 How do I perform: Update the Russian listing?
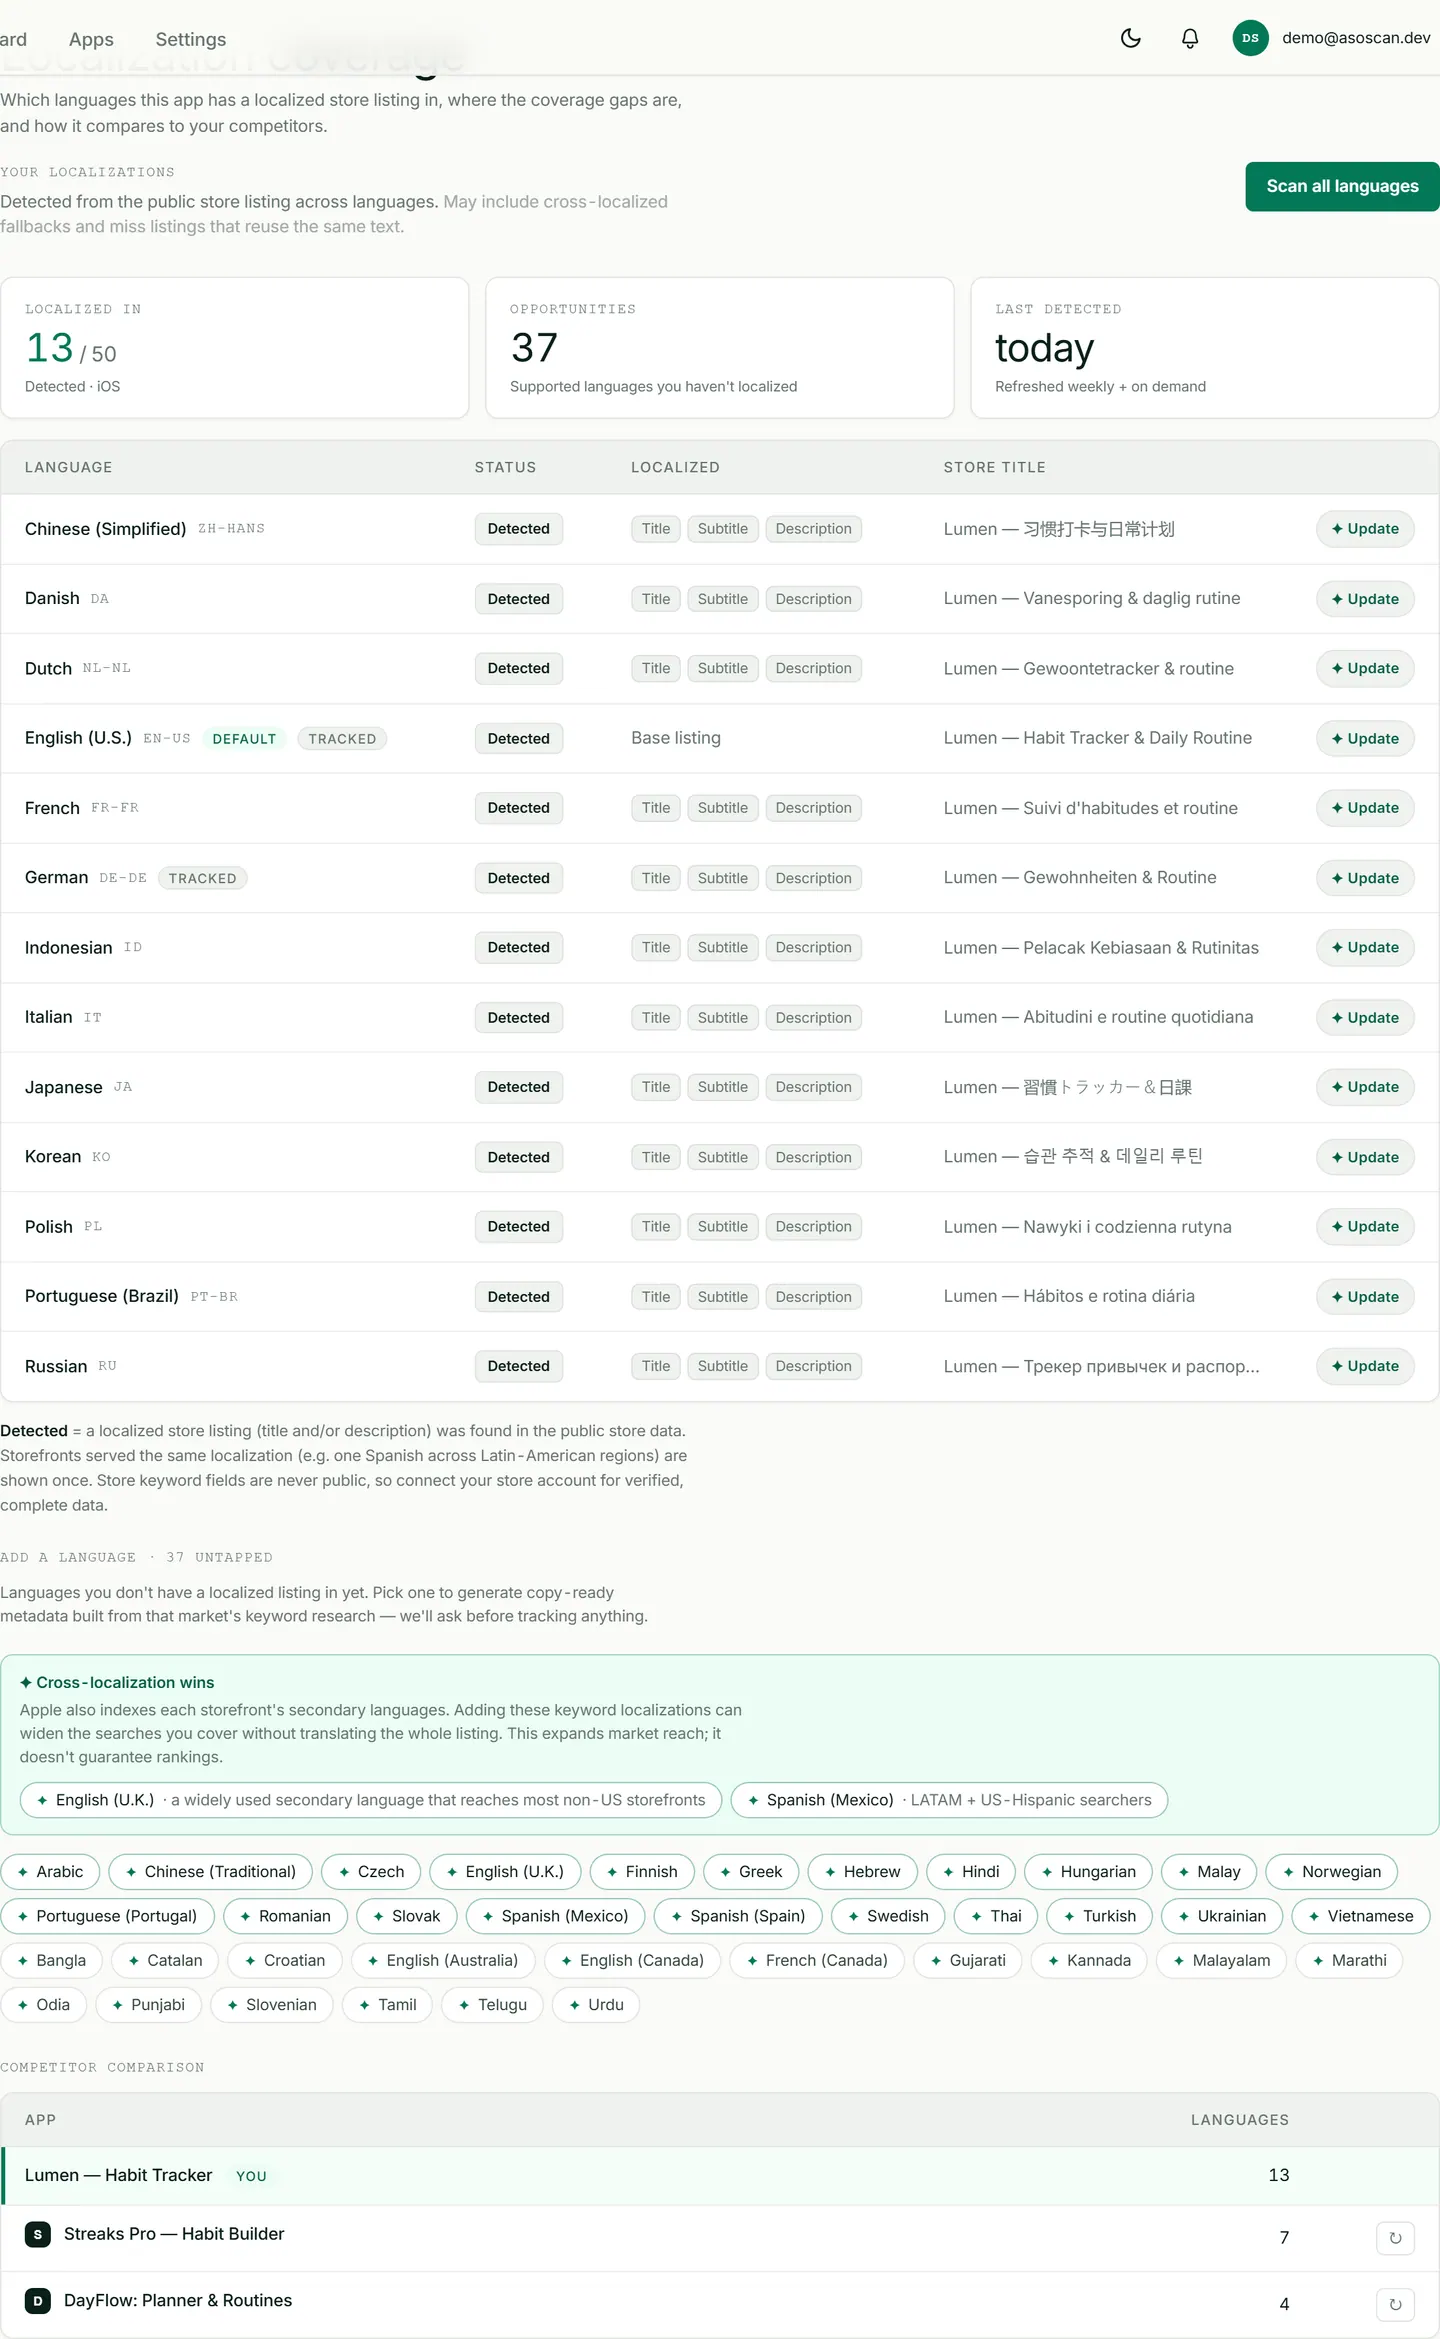(1365, 1366)
